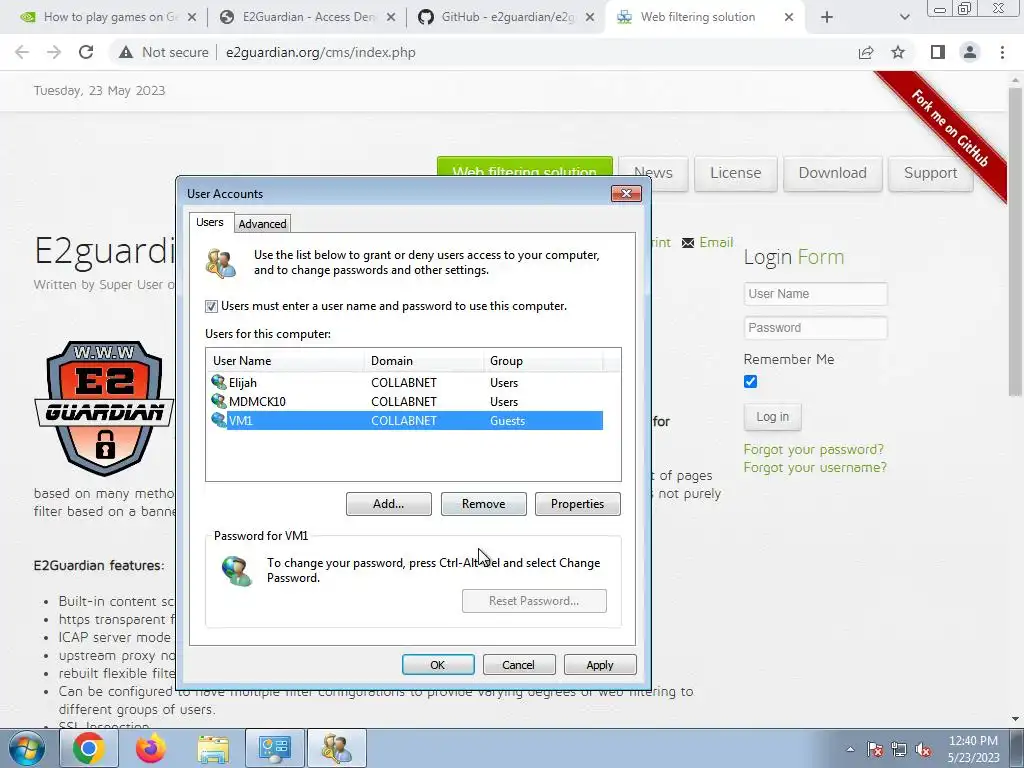Focus the Password login field
Viewport: 1024px width, 768px height.
coord(816,328)
